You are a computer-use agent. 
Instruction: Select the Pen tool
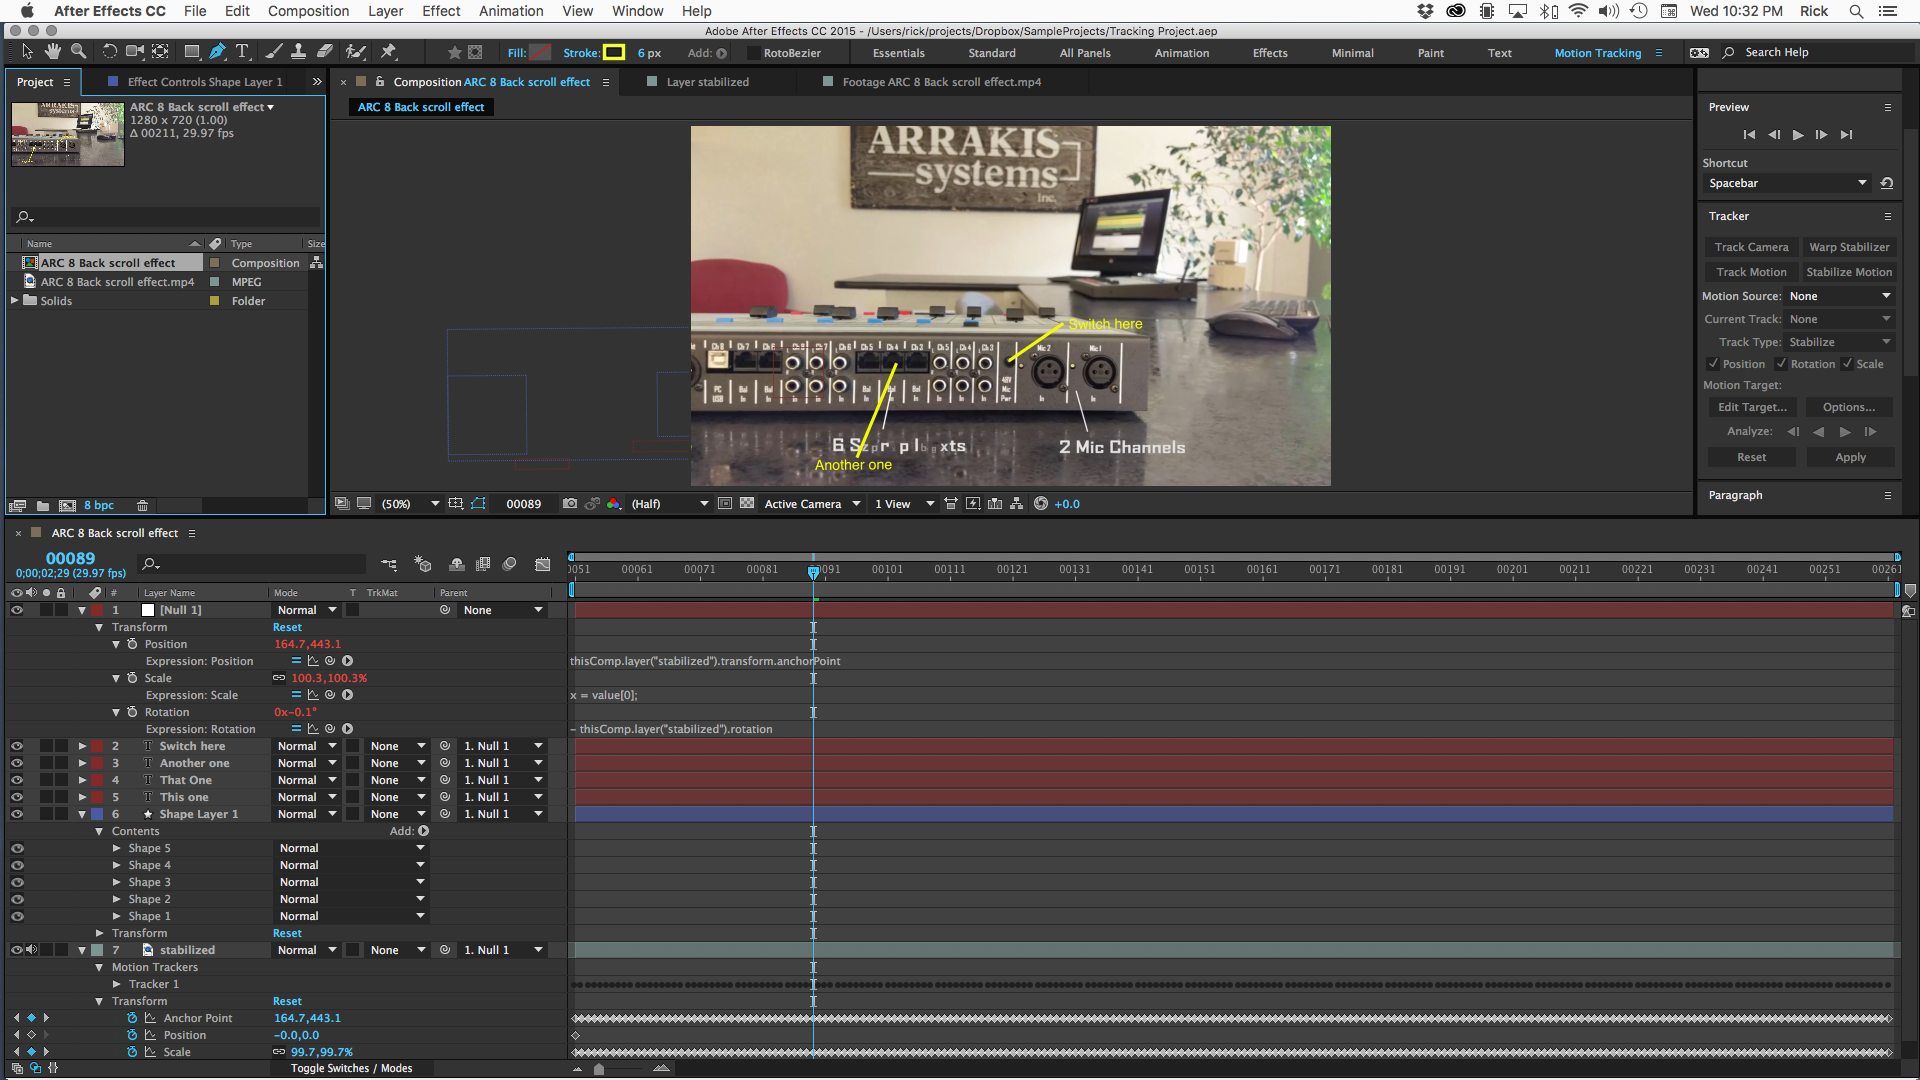tap(217, 52)
